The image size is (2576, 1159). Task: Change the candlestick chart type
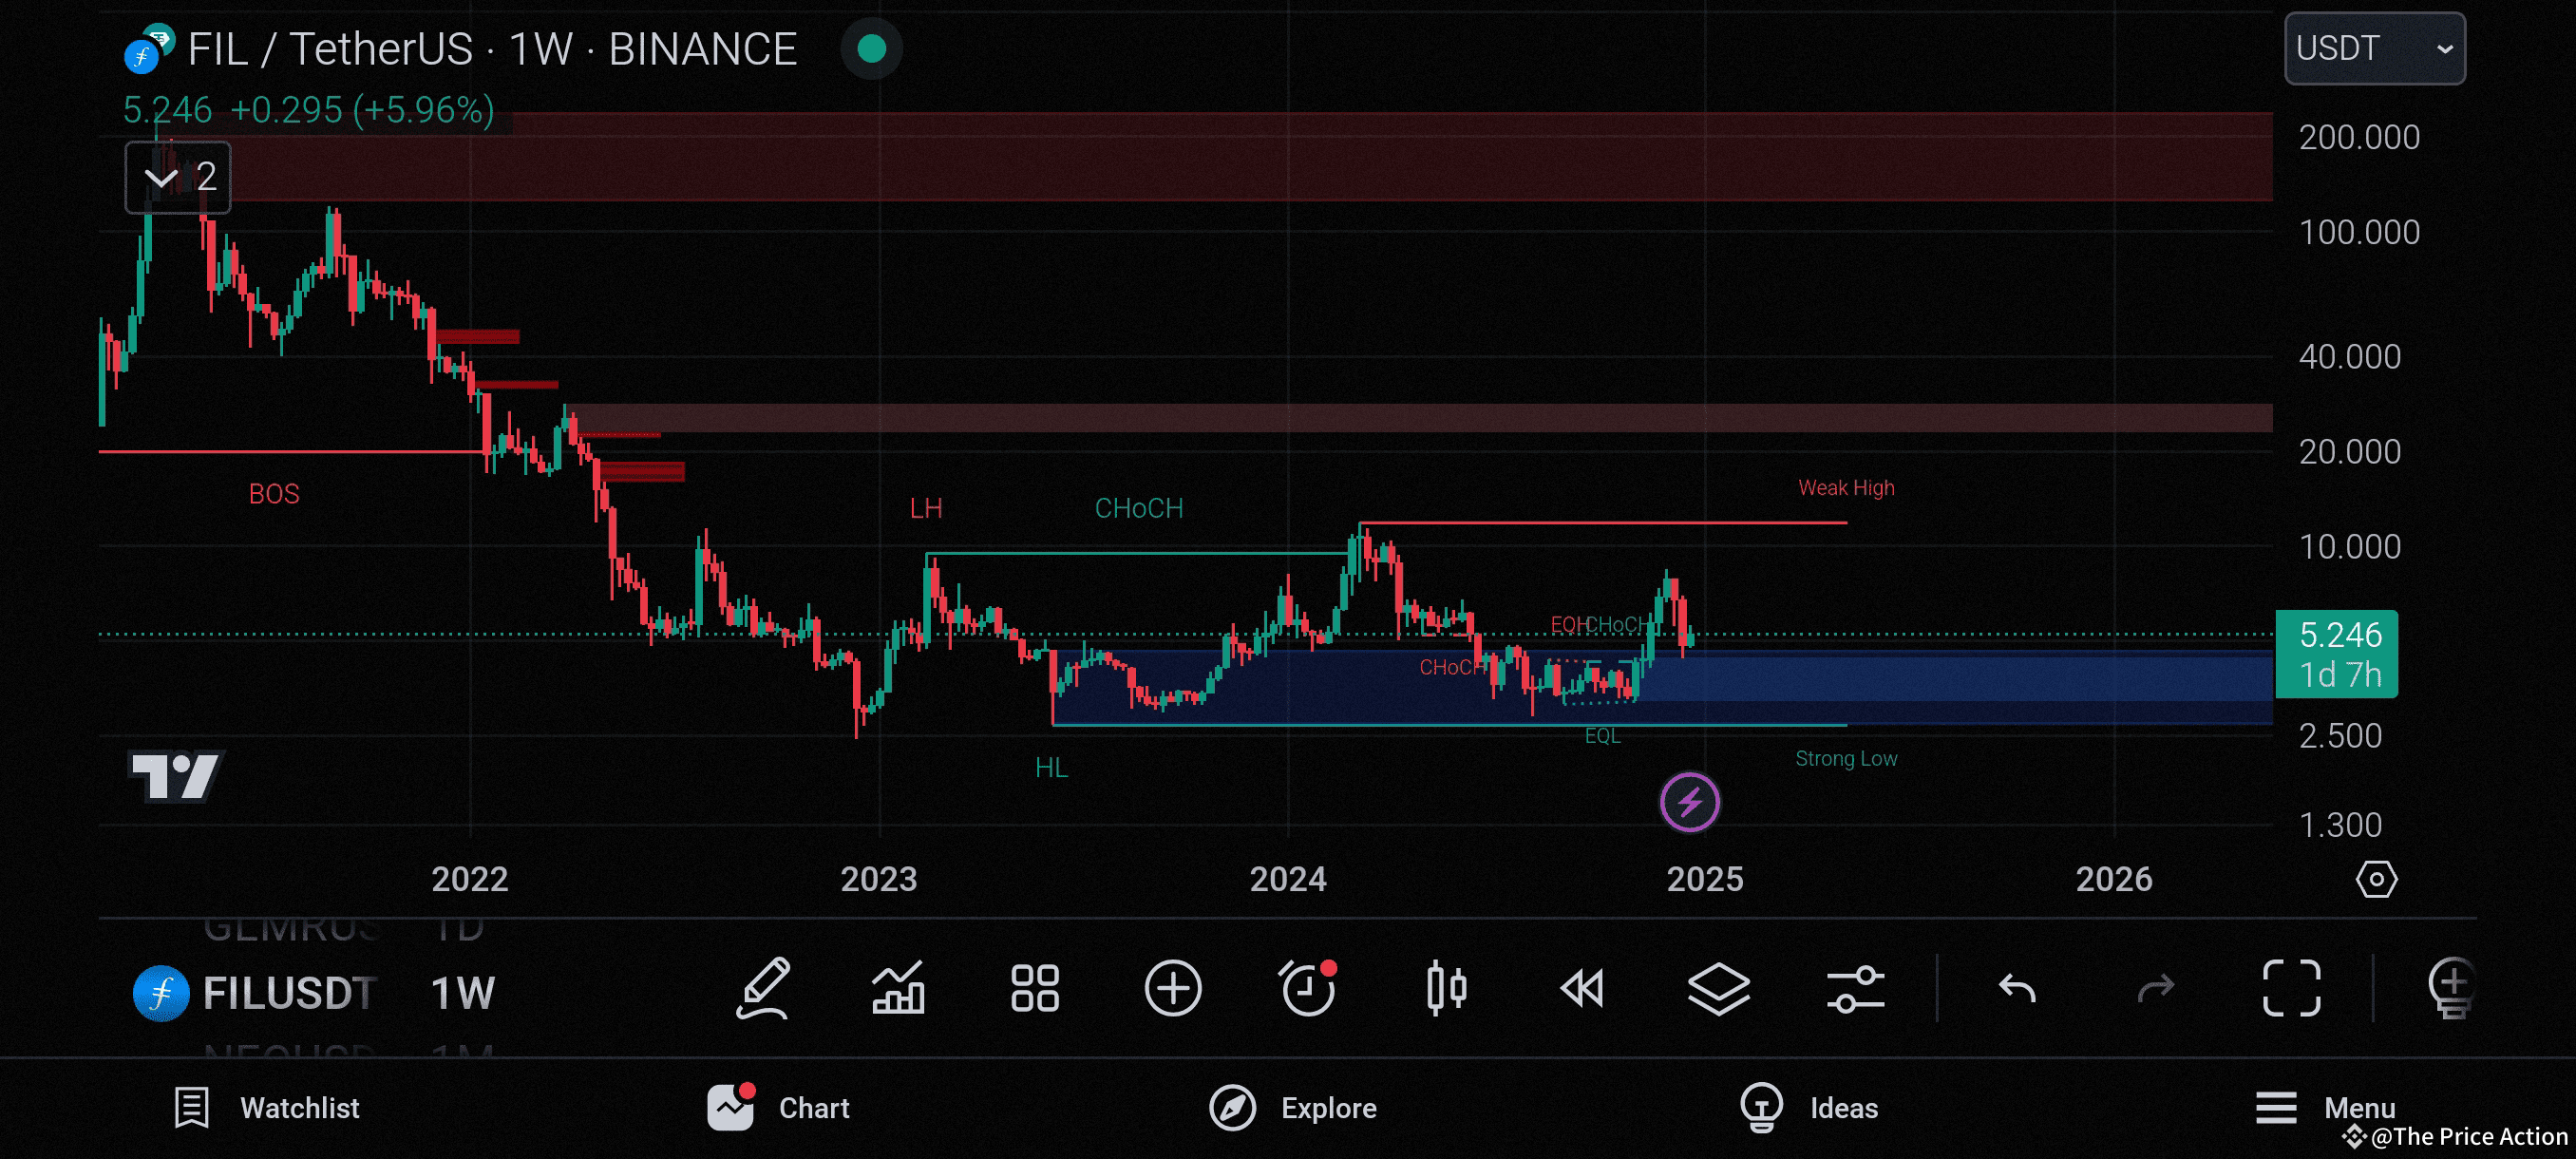[1446, 989]
